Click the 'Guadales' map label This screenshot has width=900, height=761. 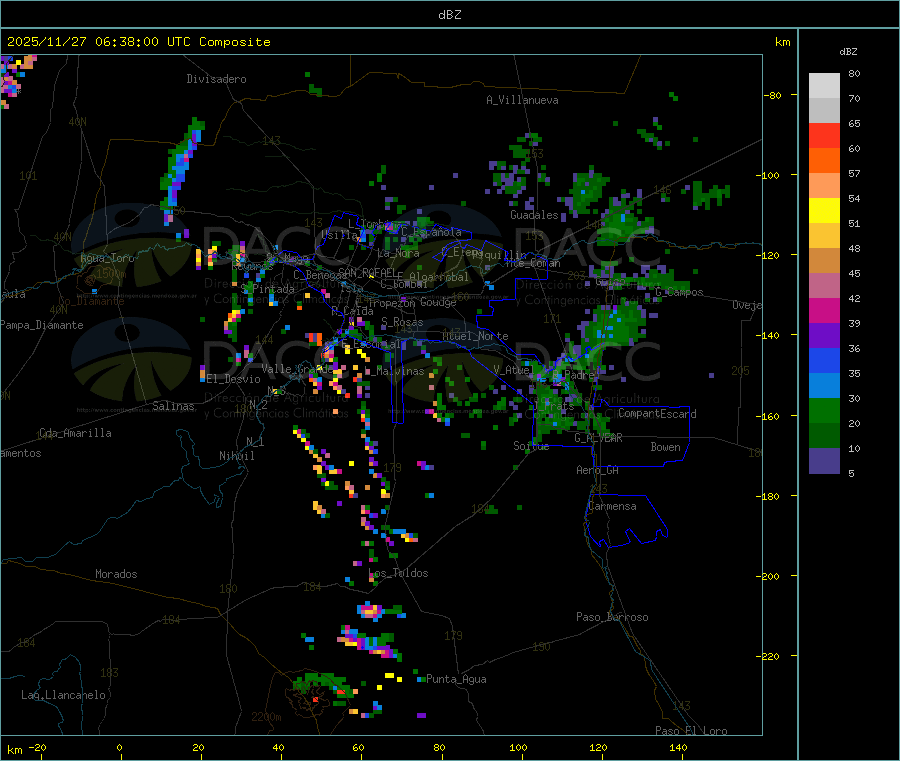pyautogui.click(x=534, y=215)
